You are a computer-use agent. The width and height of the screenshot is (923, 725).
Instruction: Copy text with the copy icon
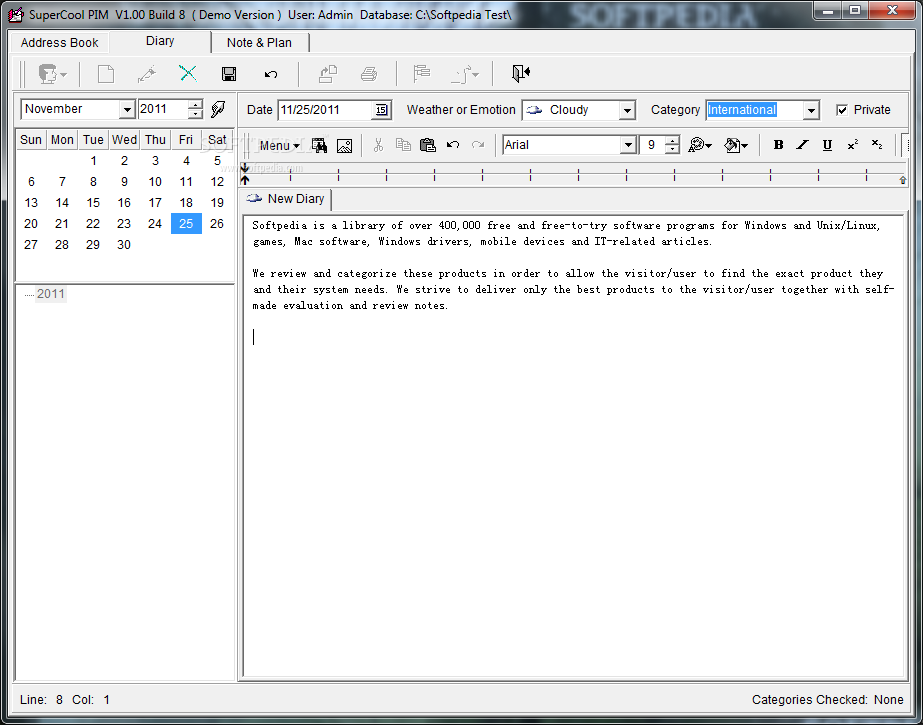point(403,145)
